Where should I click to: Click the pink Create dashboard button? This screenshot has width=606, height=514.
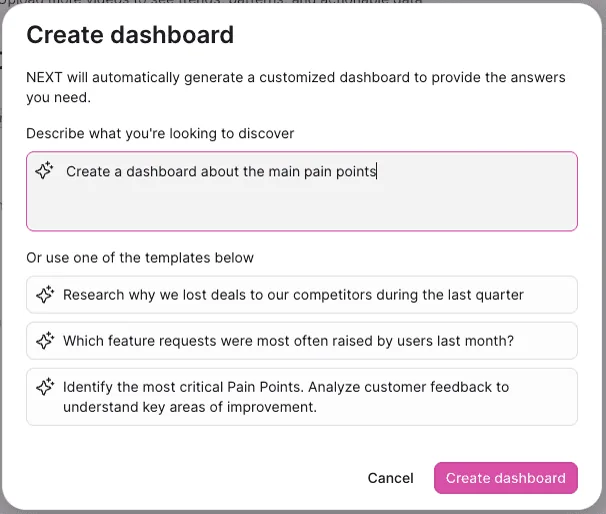click(x=506, y=478)
